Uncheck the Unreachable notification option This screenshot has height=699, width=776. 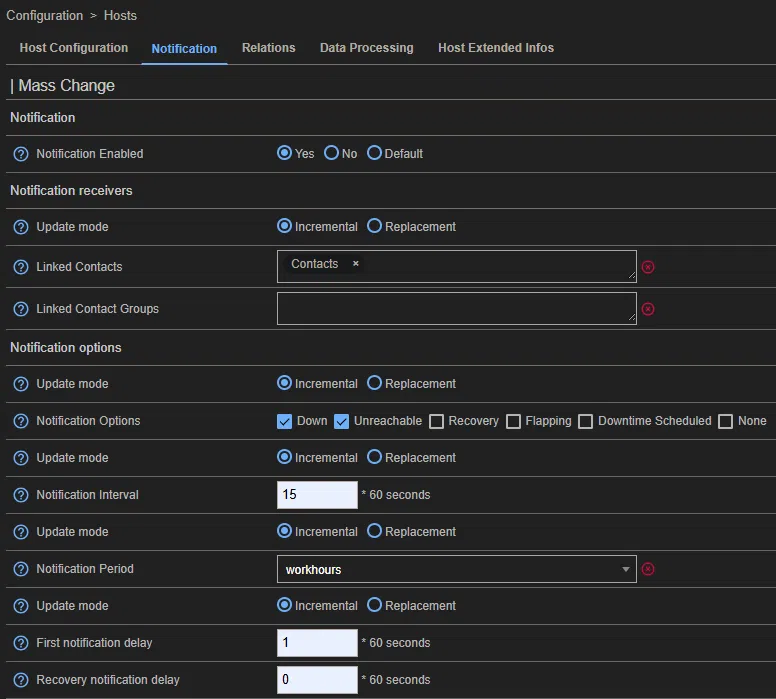[x=341, y=421]
